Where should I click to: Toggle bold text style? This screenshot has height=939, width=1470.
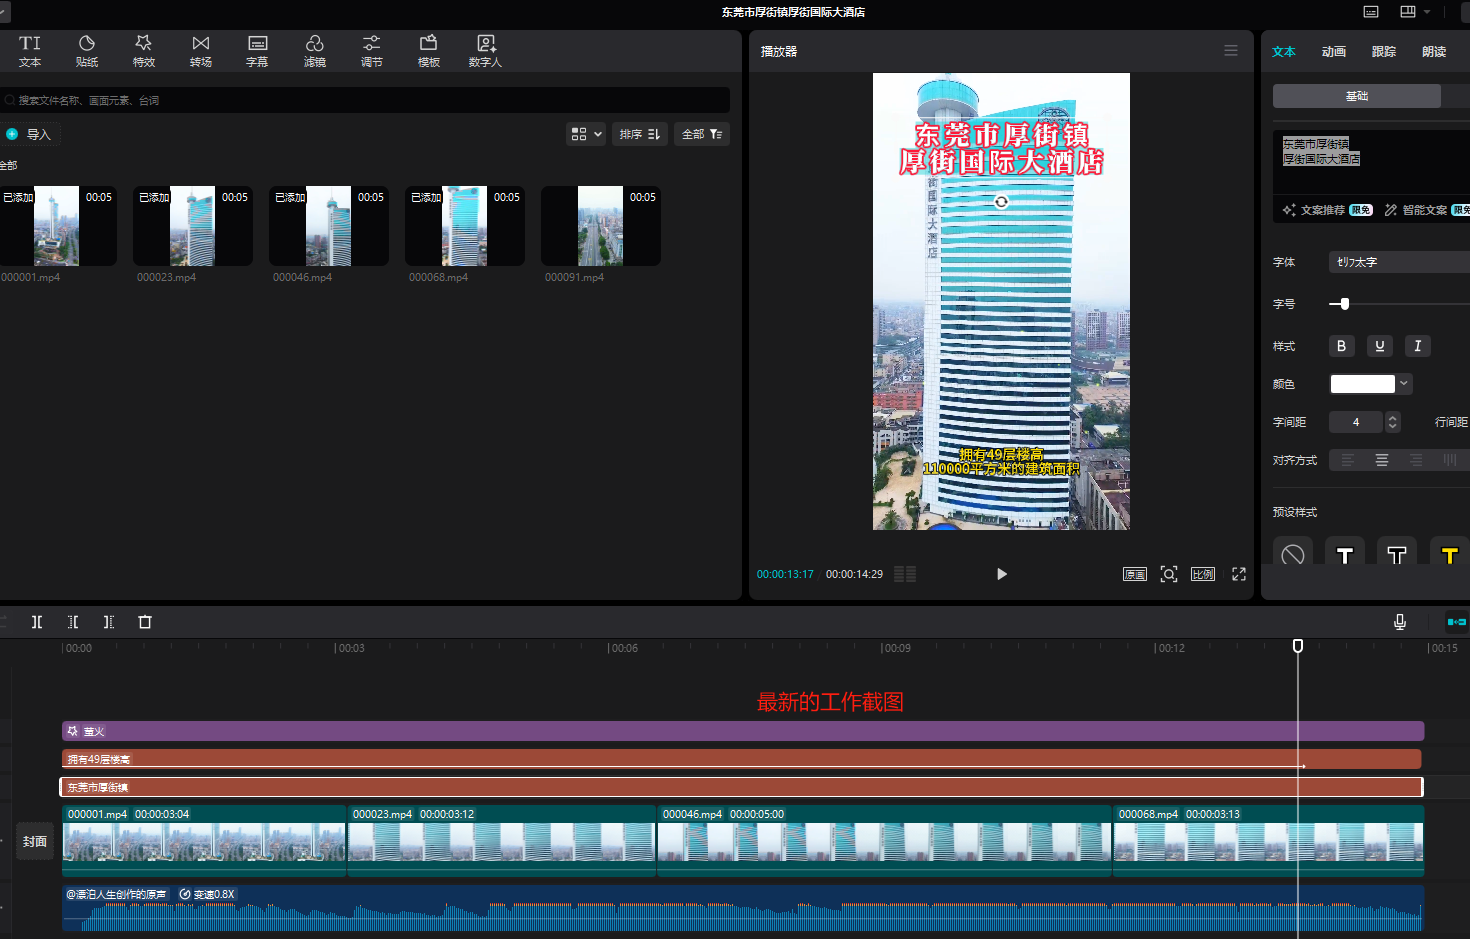pos(1341,346)
